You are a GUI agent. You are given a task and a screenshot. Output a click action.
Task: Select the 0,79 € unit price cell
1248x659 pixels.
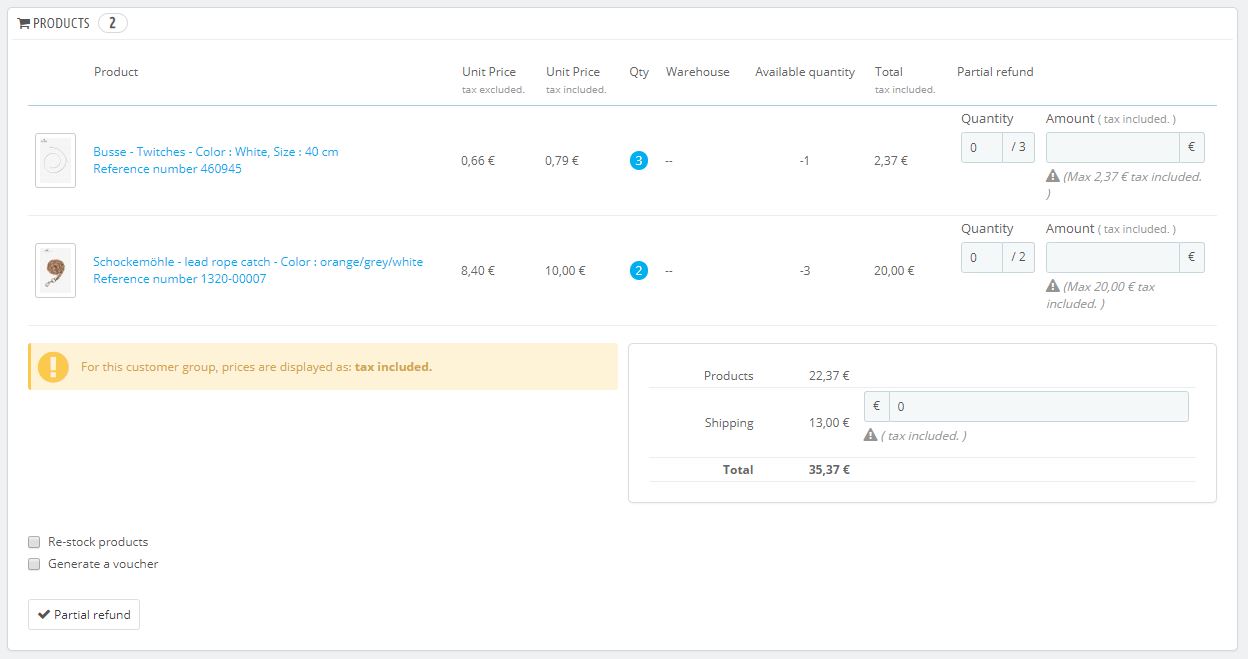coord(562,160)
